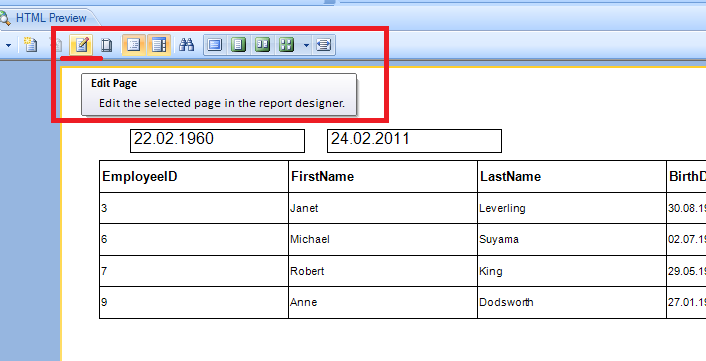Click the Janet cell
706x361 pixels.
click(x=383, y=208)
